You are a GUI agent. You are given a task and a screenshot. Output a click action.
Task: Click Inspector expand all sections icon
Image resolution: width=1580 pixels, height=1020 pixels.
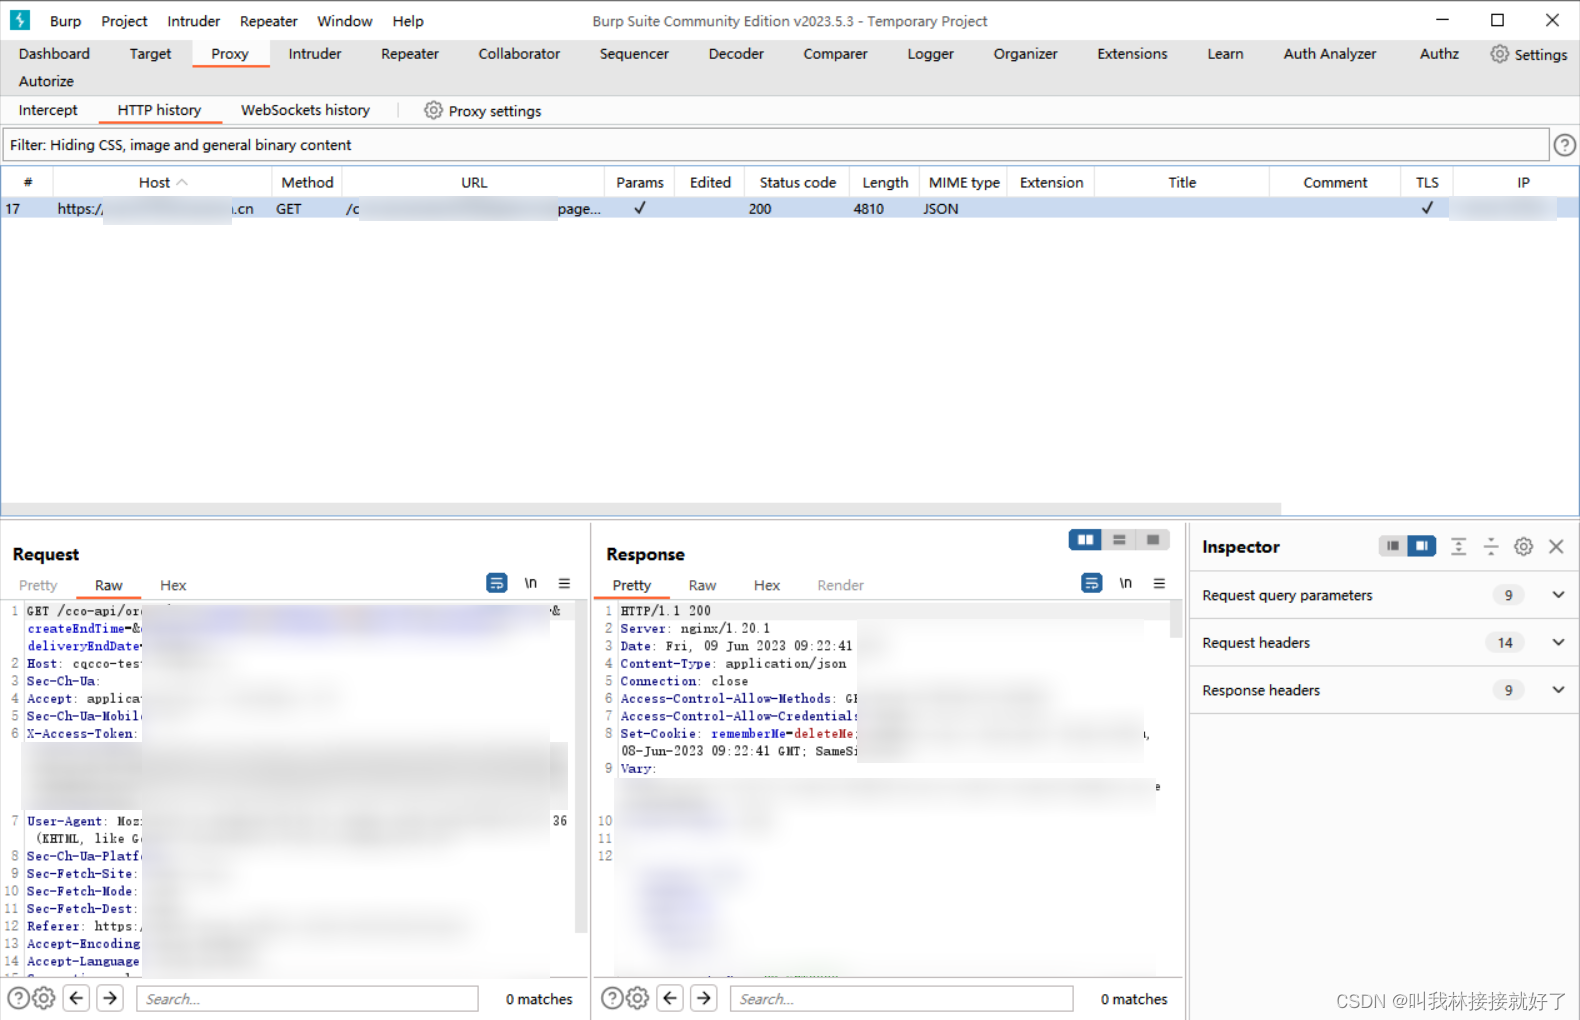point(1459,546)
